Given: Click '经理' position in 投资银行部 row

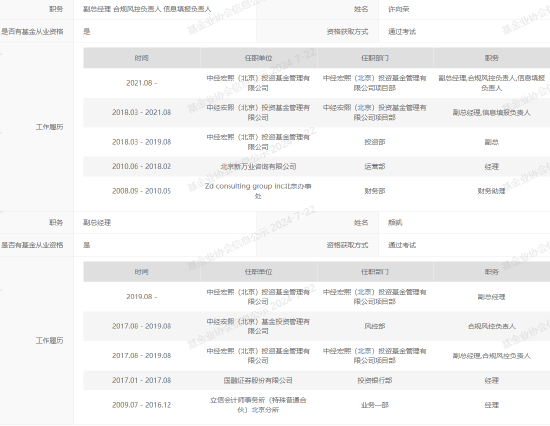Looking at the screenshot, I should click(x=491, y=380).
